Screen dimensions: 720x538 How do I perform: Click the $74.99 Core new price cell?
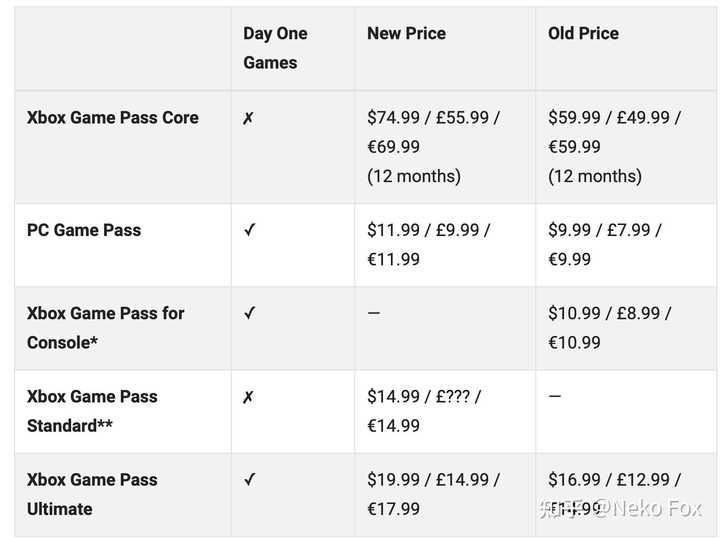433,146
